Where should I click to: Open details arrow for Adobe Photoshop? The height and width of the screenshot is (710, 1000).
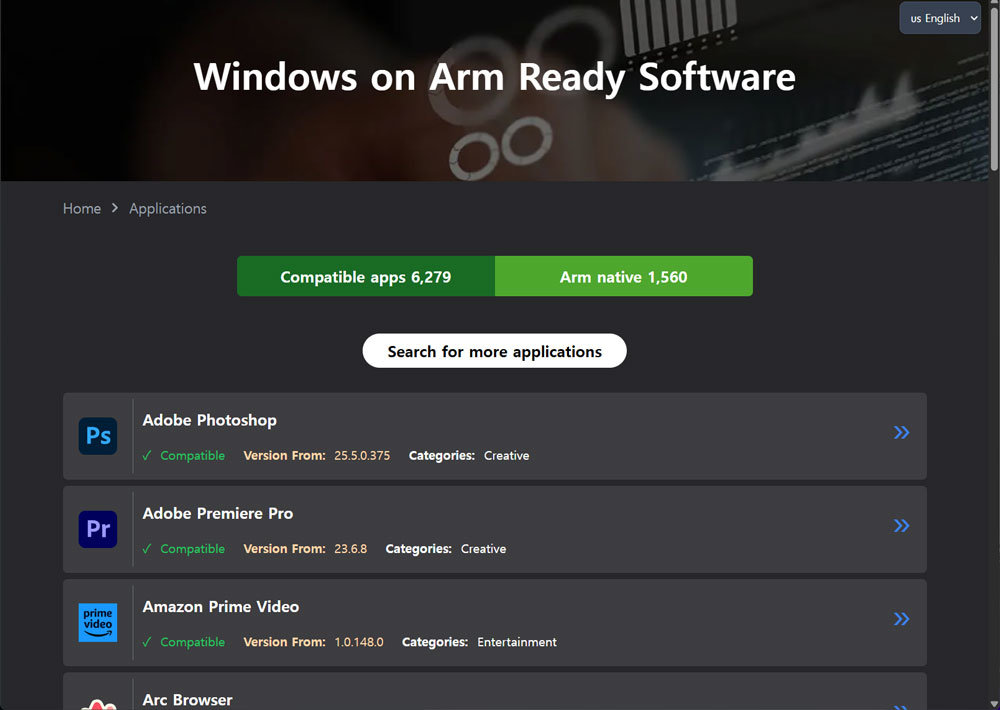click(901, 433)
